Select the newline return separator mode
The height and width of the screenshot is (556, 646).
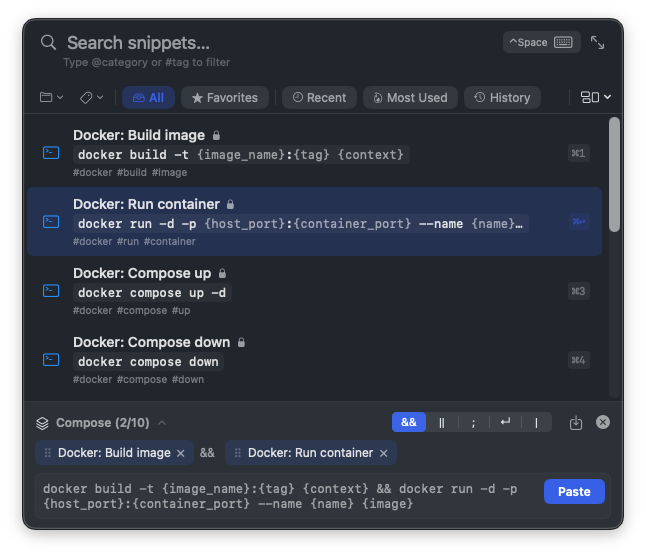click(x=505, y=423)
